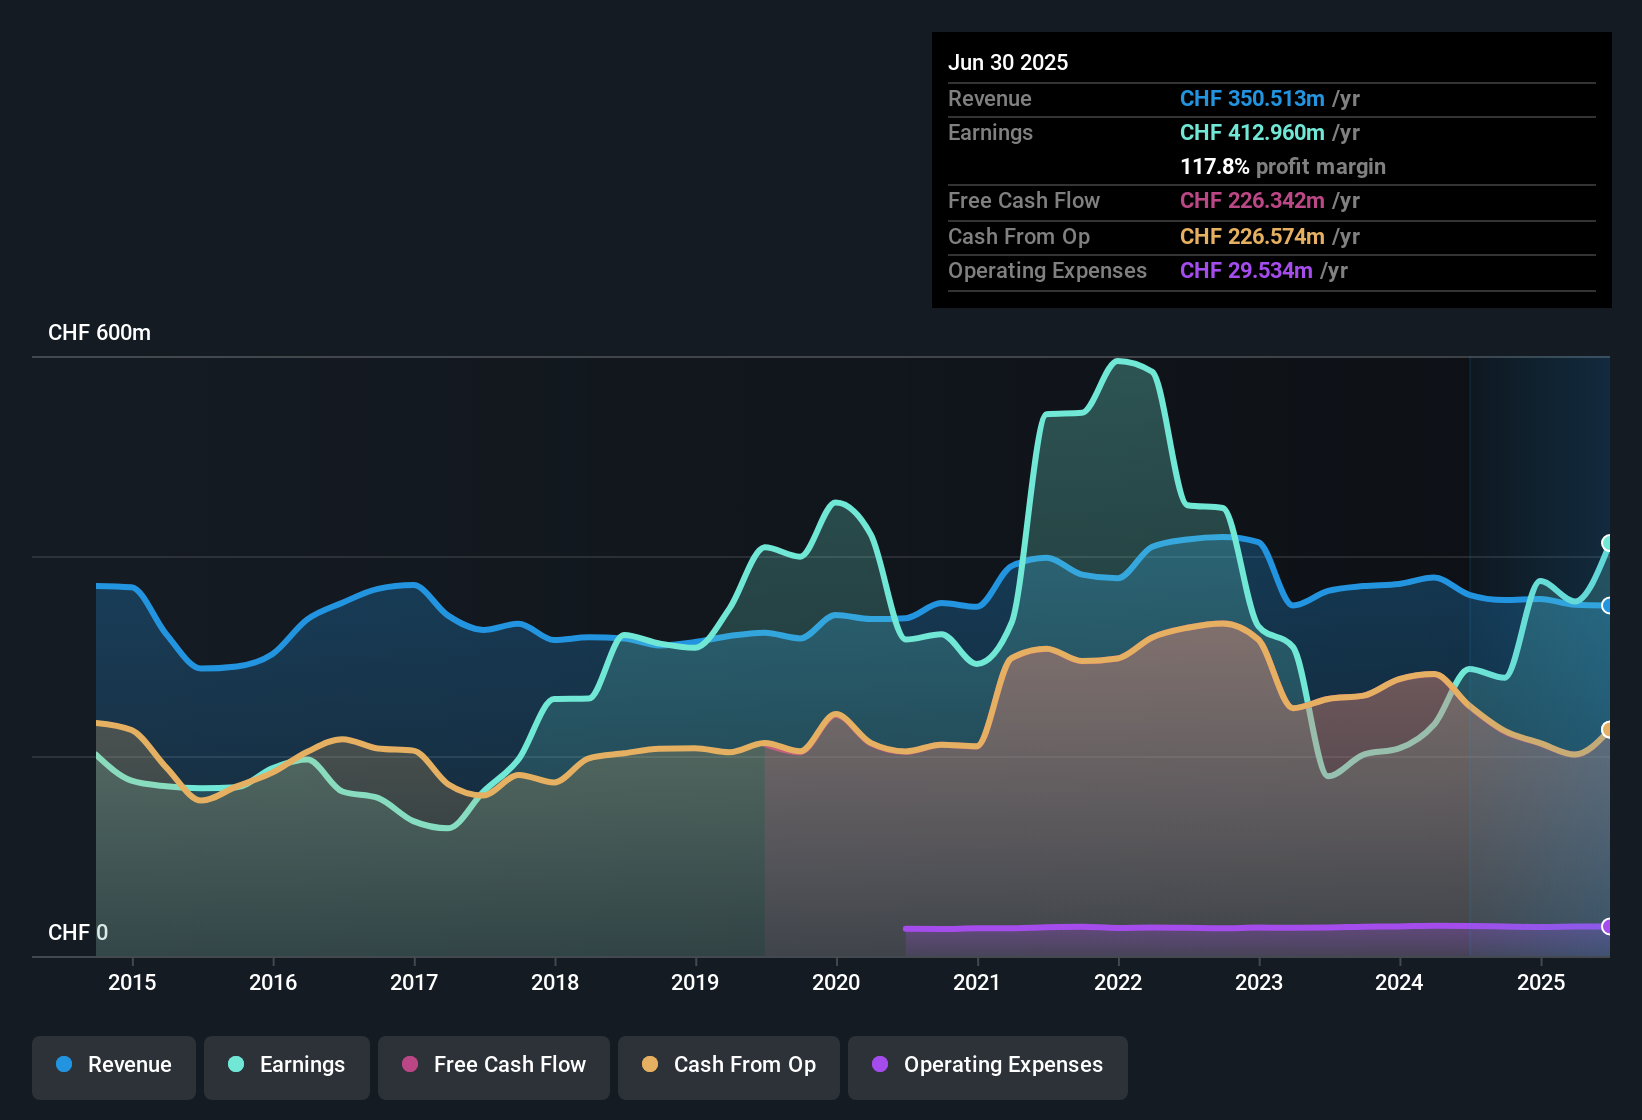Screen dimensions: 1642x1120
Task: Hide the Free Cash Flow series
Action: 494,1065
